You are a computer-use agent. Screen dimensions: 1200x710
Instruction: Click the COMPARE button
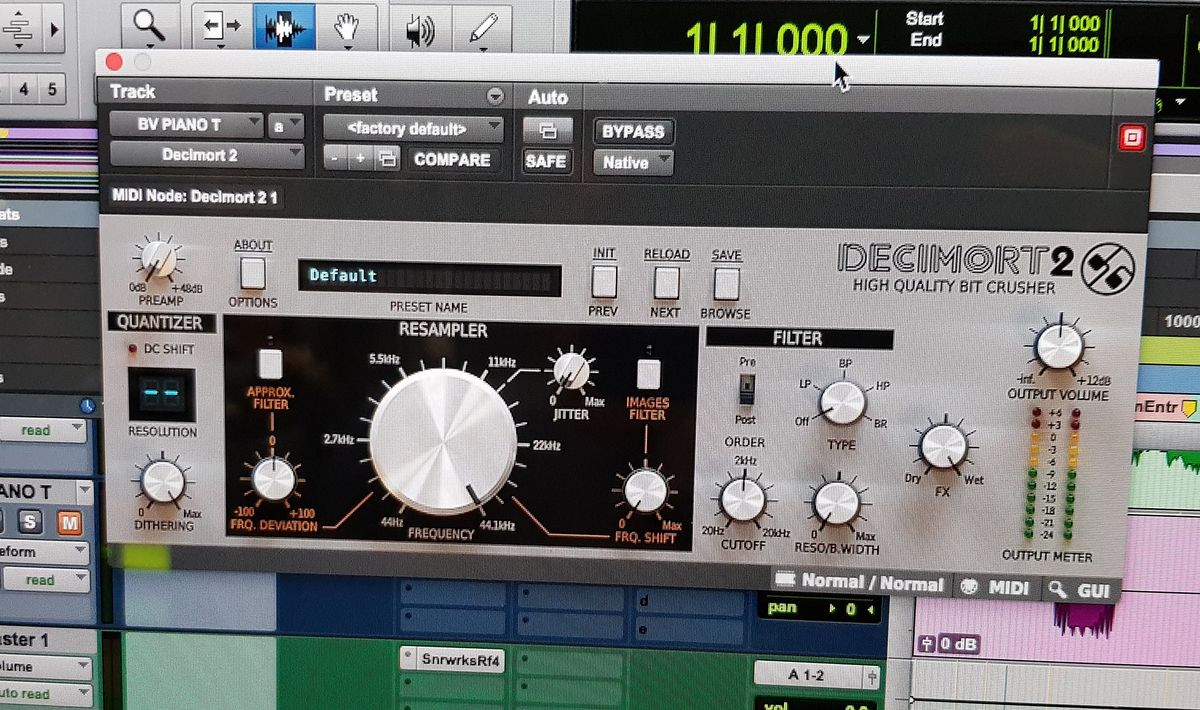[x=452, y=159]
